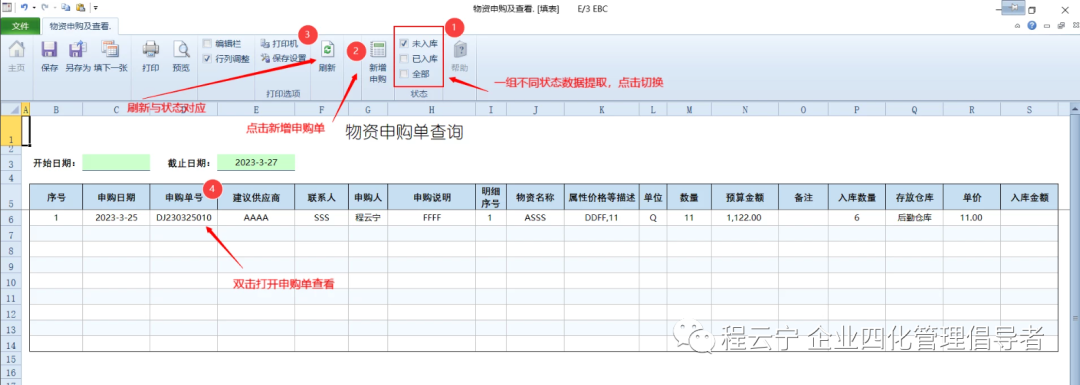Click the undo arrow in quick access toolbar
Viewport: 1080px width, 385px height.
point(24,8)
